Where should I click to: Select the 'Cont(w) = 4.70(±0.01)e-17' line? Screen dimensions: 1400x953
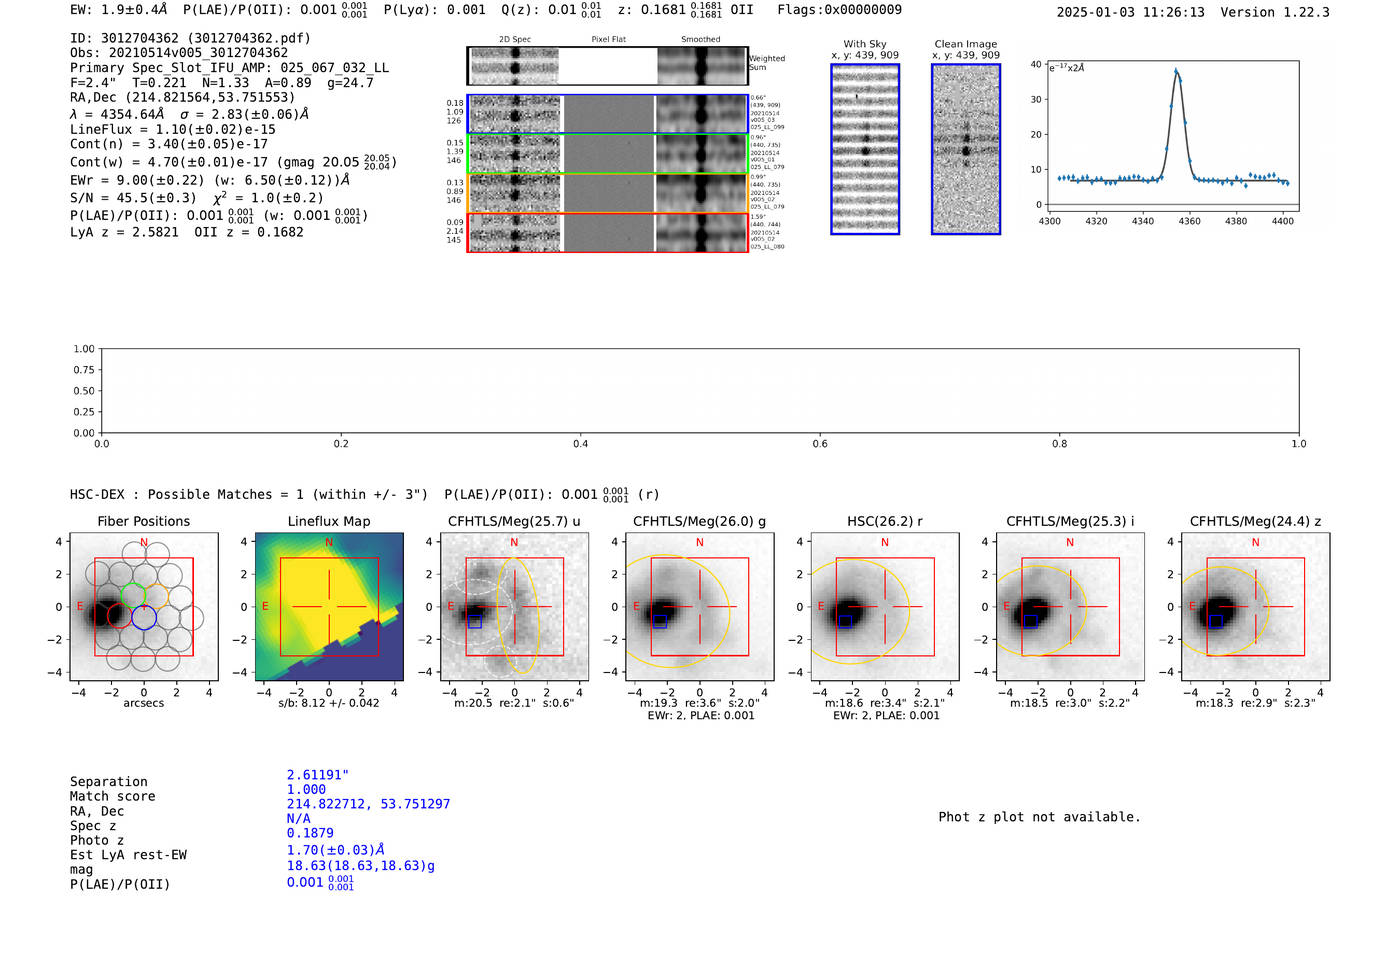pos(233,161)
